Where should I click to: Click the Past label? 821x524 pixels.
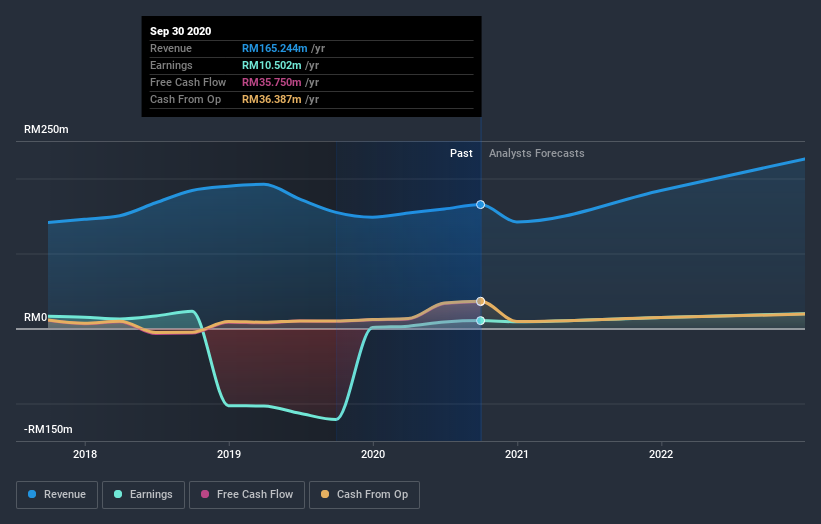[x=461, y=153]
